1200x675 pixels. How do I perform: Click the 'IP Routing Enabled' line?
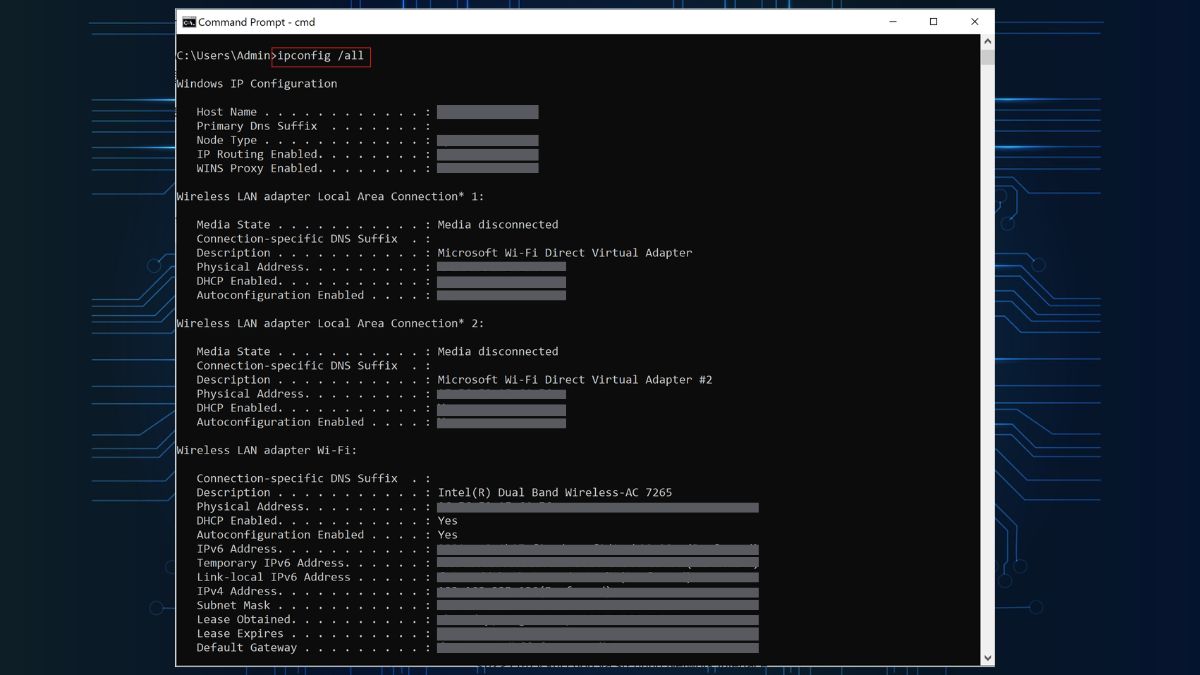(x=367, y=154)
